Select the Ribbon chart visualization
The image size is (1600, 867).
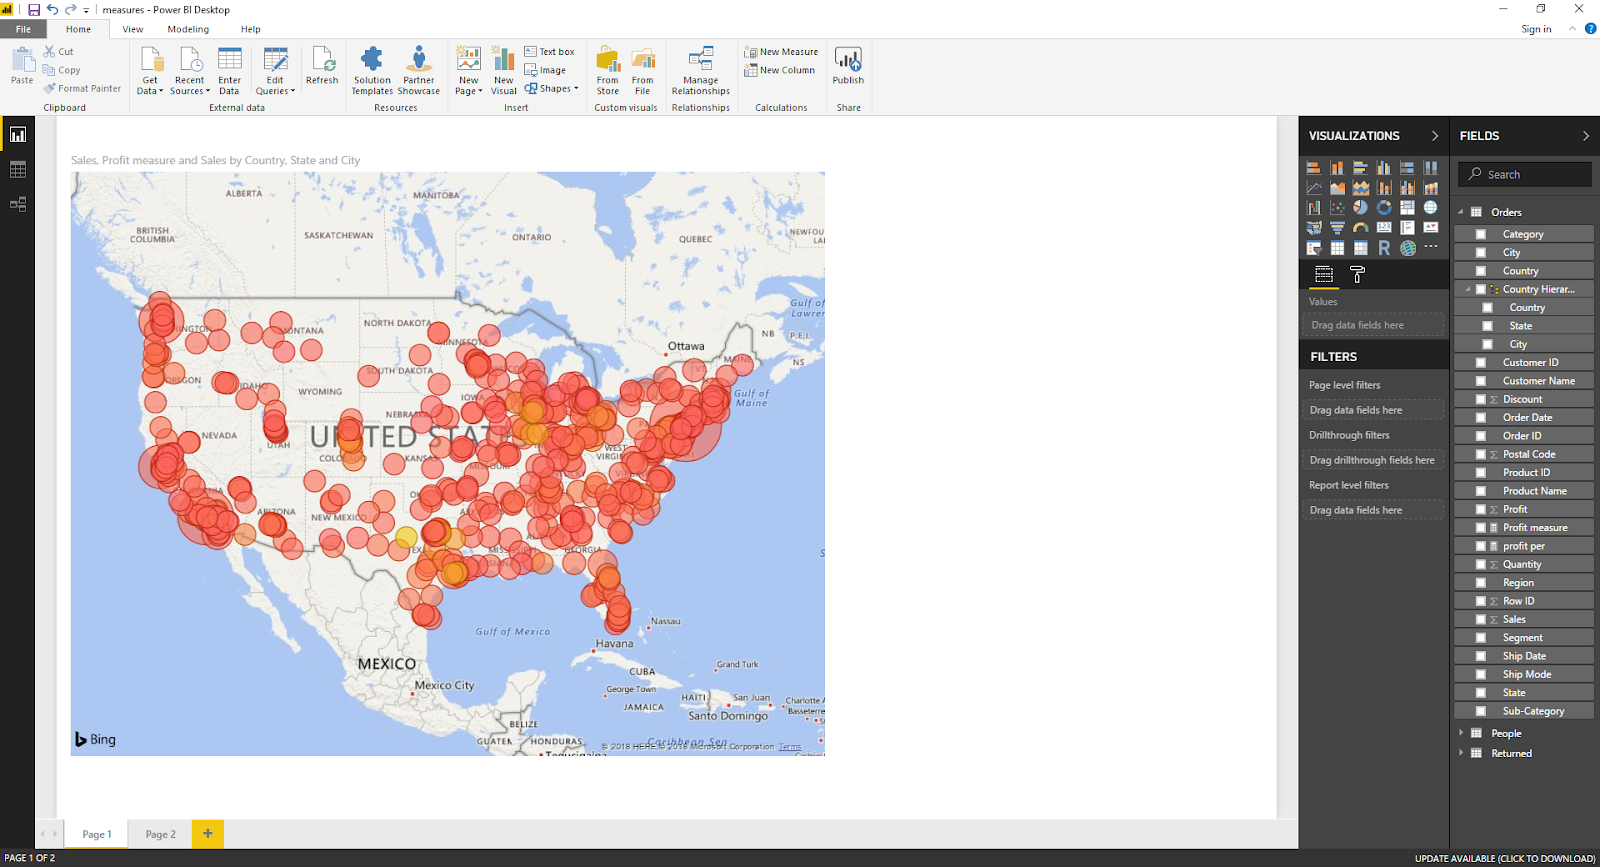tap(1431, 188)
